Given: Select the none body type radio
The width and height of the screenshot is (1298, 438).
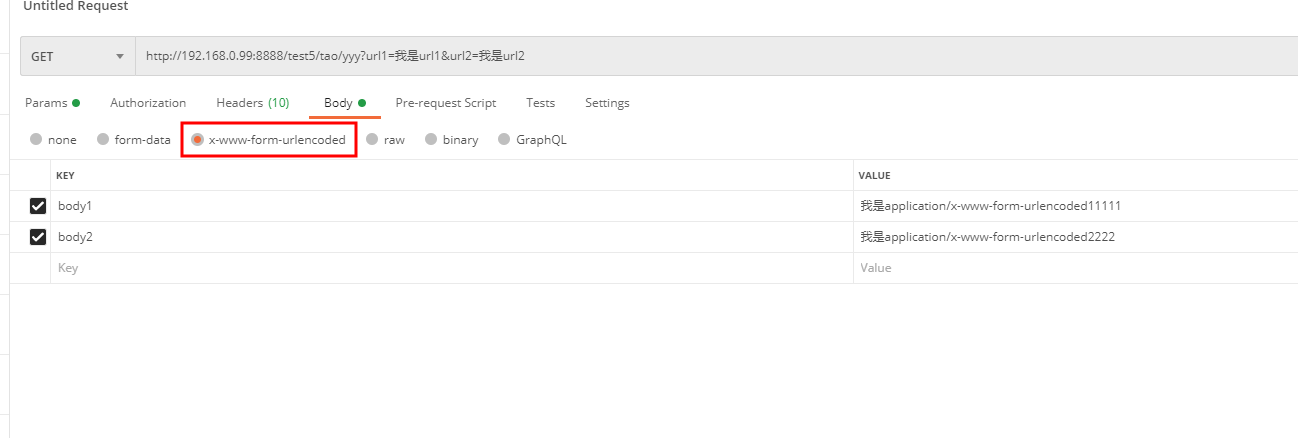Looking at the screenshot, I should 36,140.
